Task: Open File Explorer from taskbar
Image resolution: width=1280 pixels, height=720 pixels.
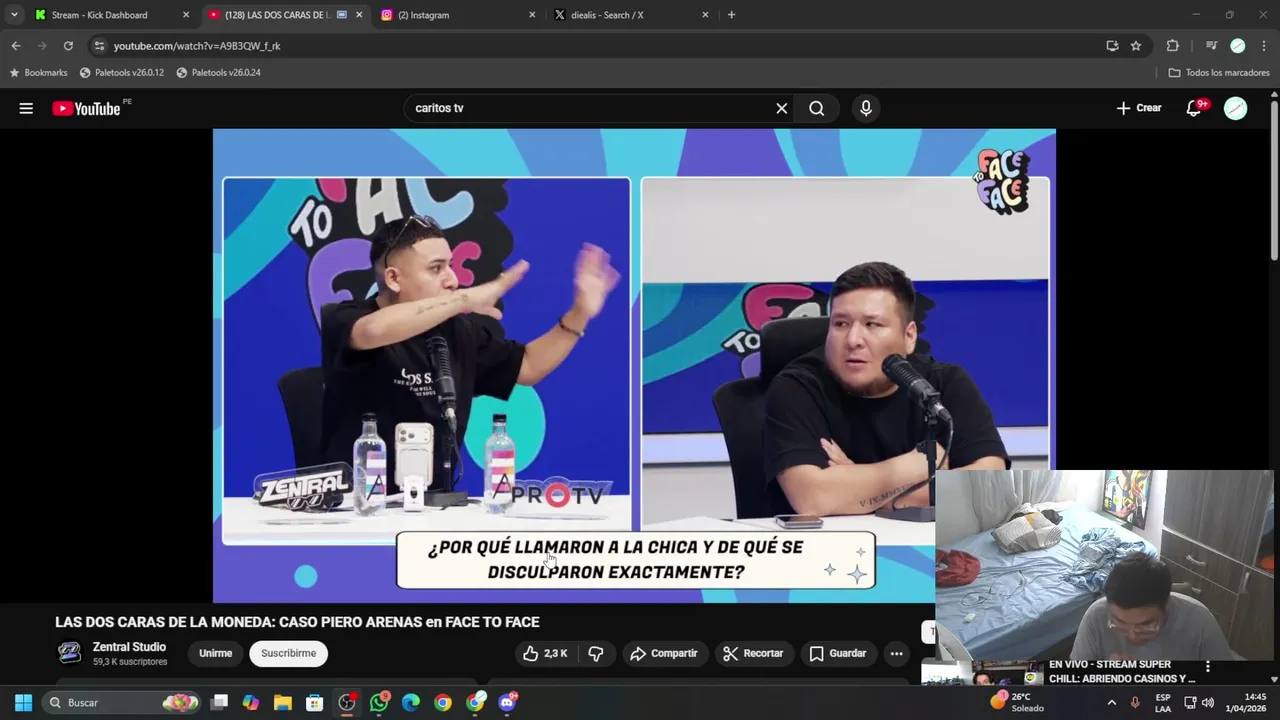Action: pos(283,703)
